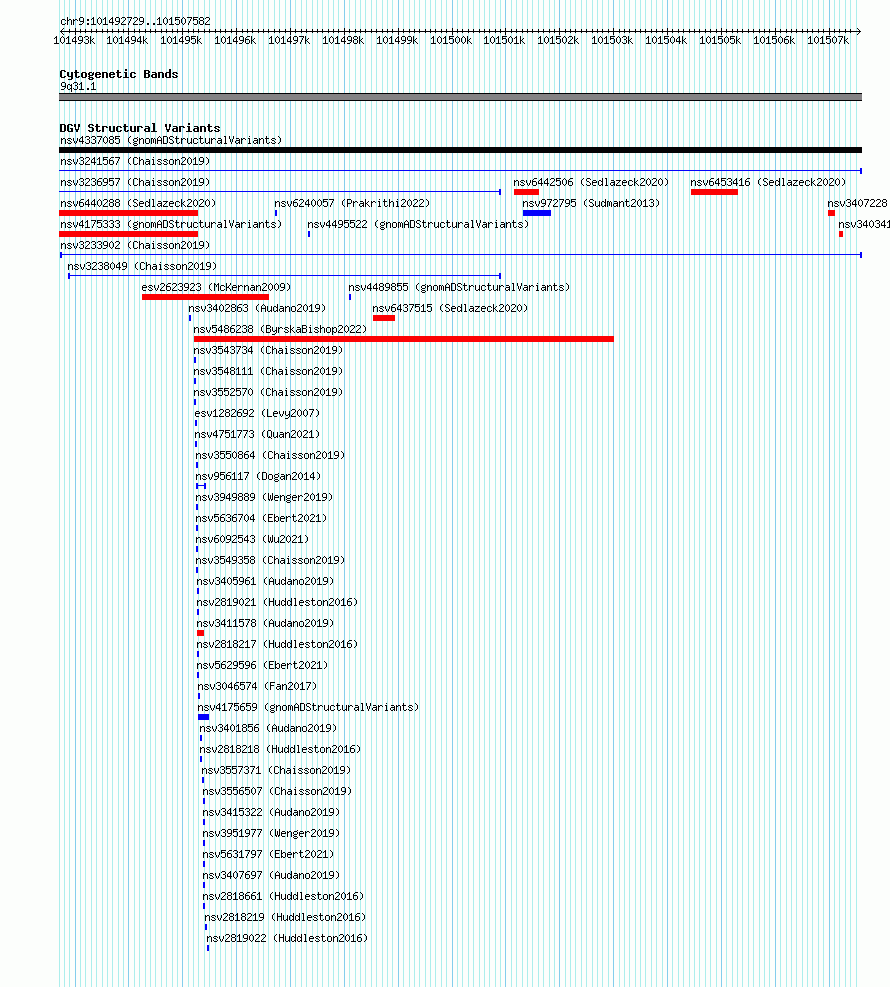
Task: Click the blue nsv972795 Sudmant2013 bar
Action: tap(537, 213)
